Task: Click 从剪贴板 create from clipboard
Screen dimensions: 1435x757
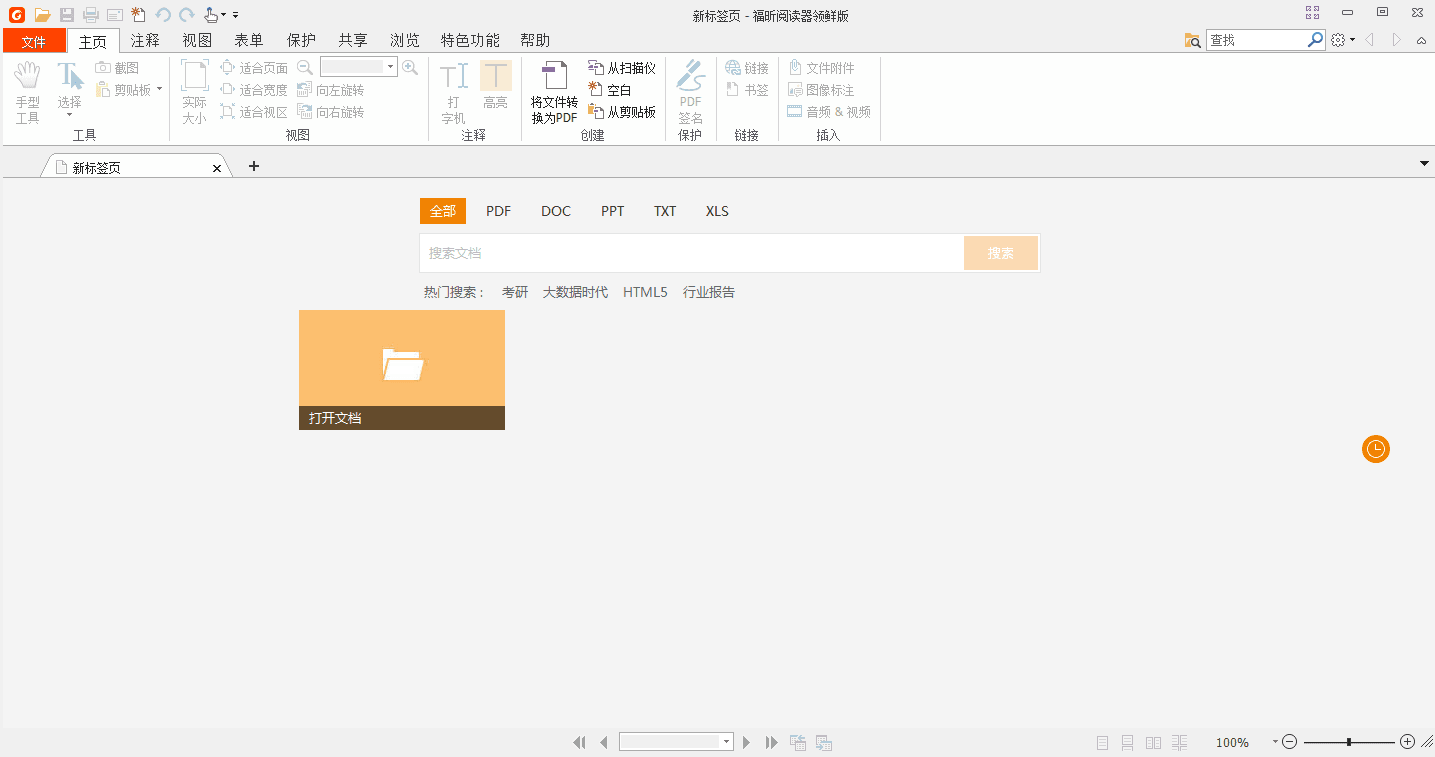Action: click(x=622, y=112)
